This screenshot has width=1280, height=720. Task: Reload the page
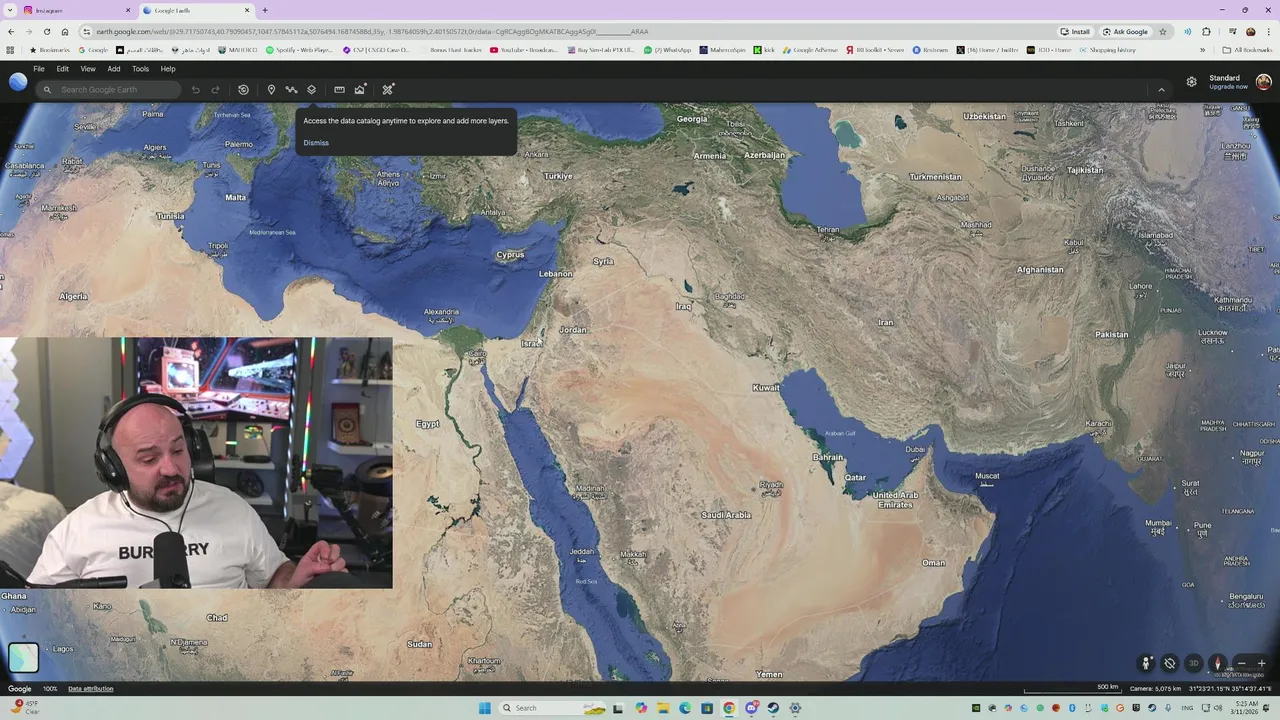(46, 31)
